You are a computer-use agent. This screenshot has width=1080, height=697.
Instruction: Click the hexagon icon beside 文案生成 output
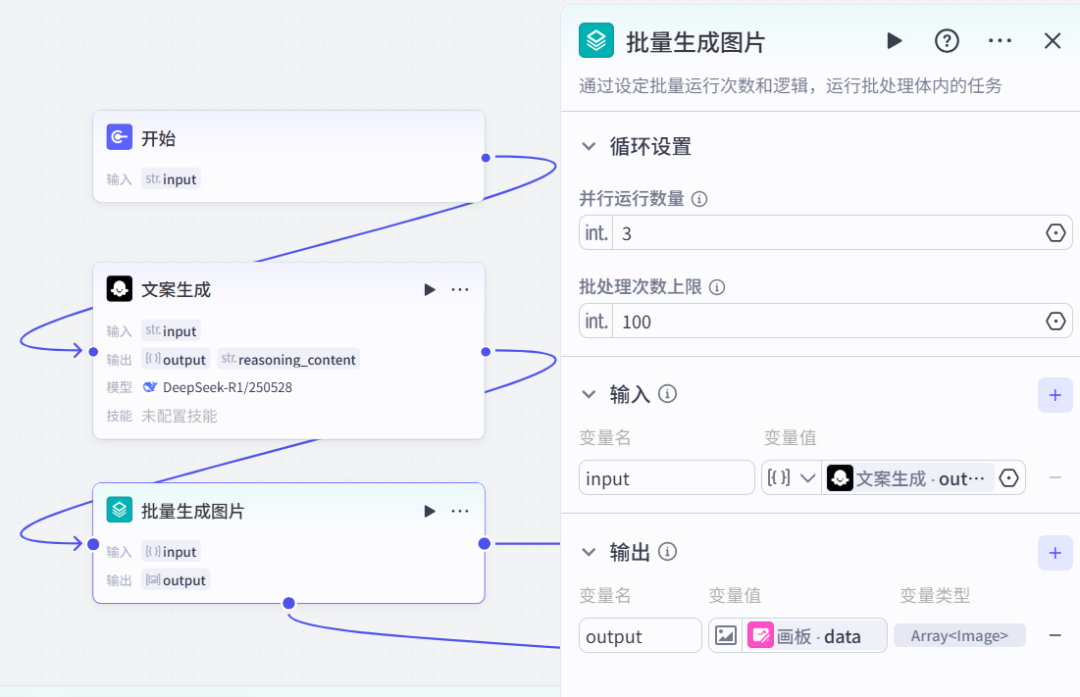click(1009, 478)
